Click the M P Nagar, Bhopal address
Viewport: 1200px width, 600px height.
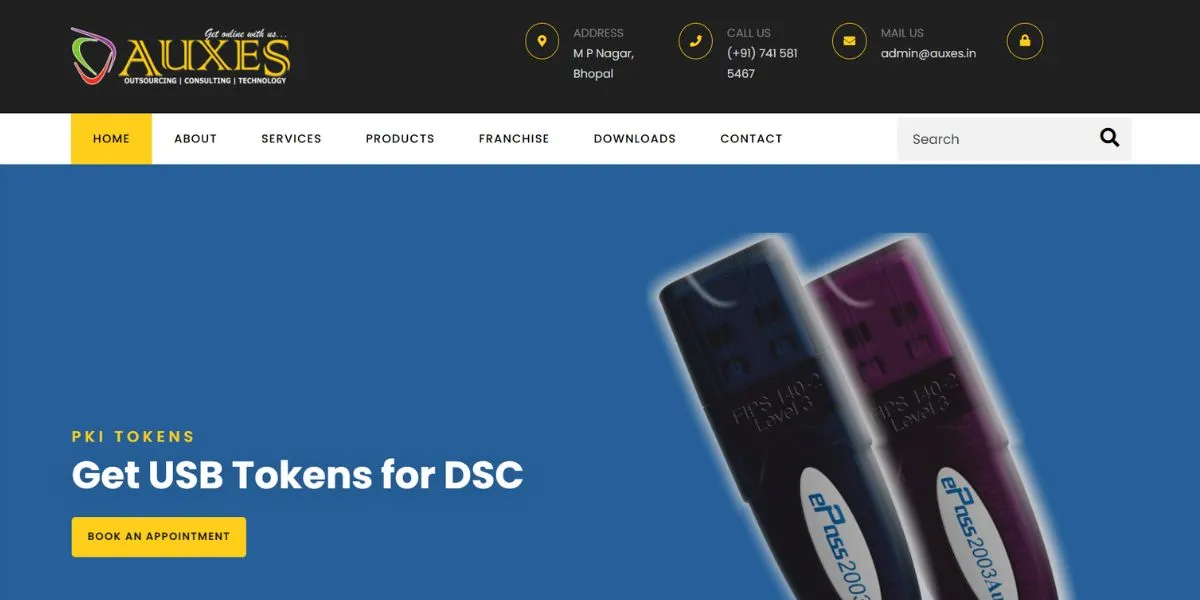tap(603, 63)
